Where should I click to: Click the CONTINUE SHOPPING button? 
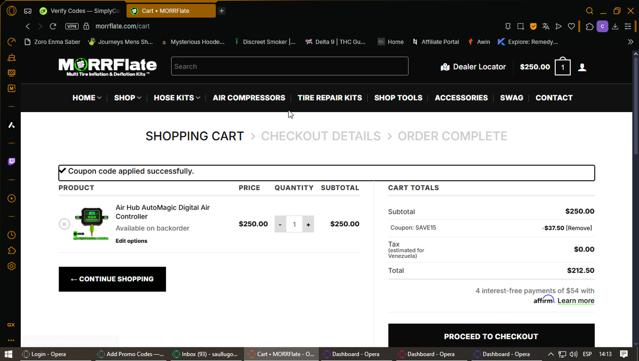pos(112,279)
